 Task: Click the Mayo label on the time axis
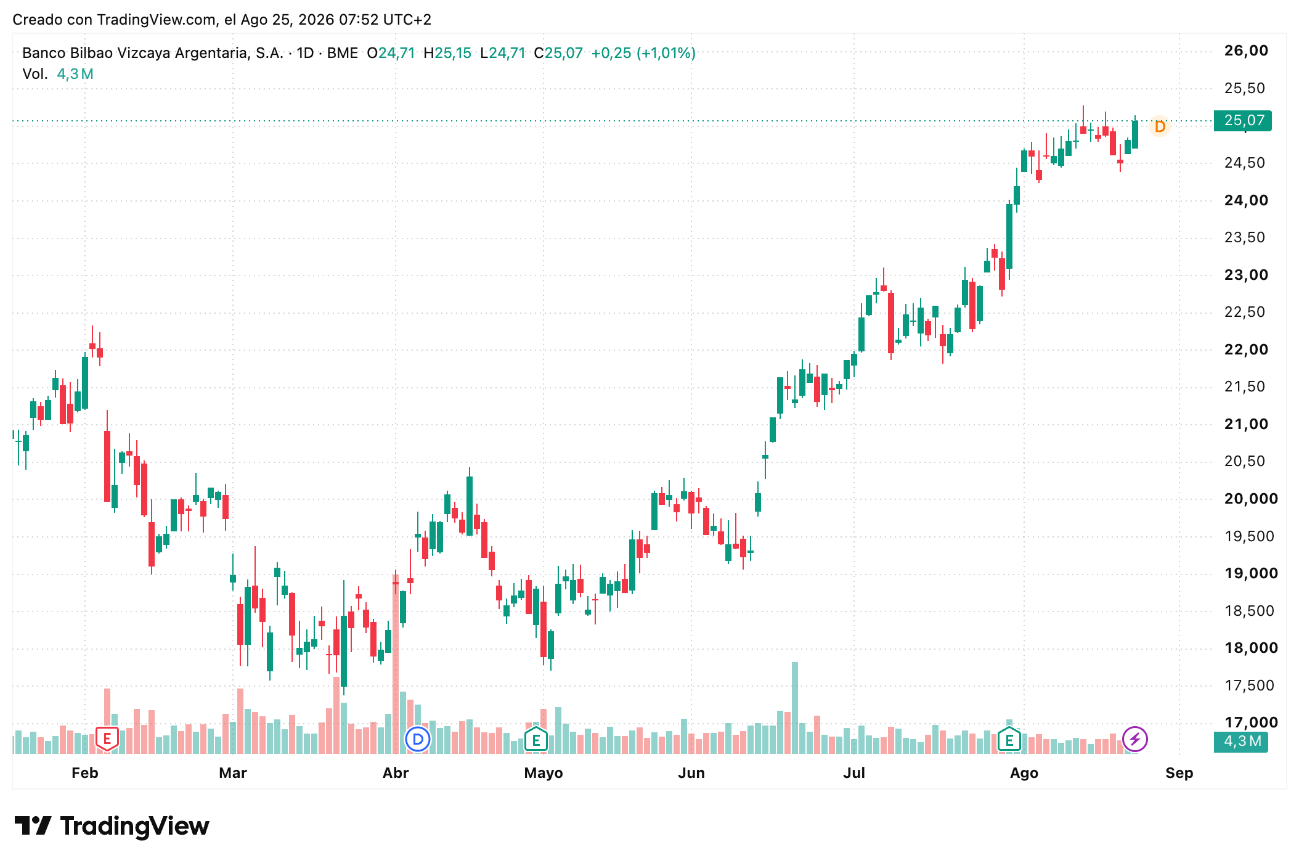pyautogui.click(x=544, y=773)
